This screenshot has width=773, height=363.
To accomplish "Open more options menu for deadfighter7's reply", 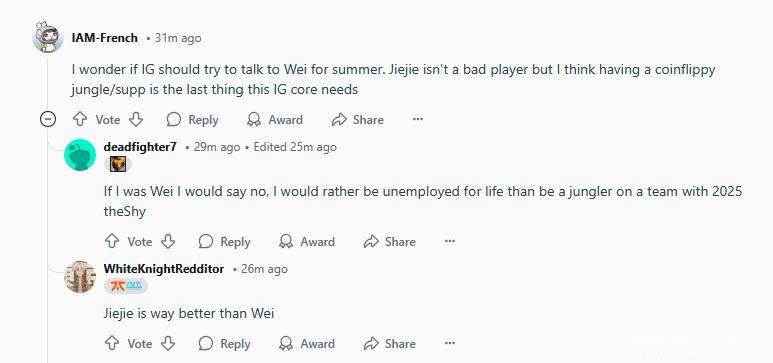I will click(450, 241).
